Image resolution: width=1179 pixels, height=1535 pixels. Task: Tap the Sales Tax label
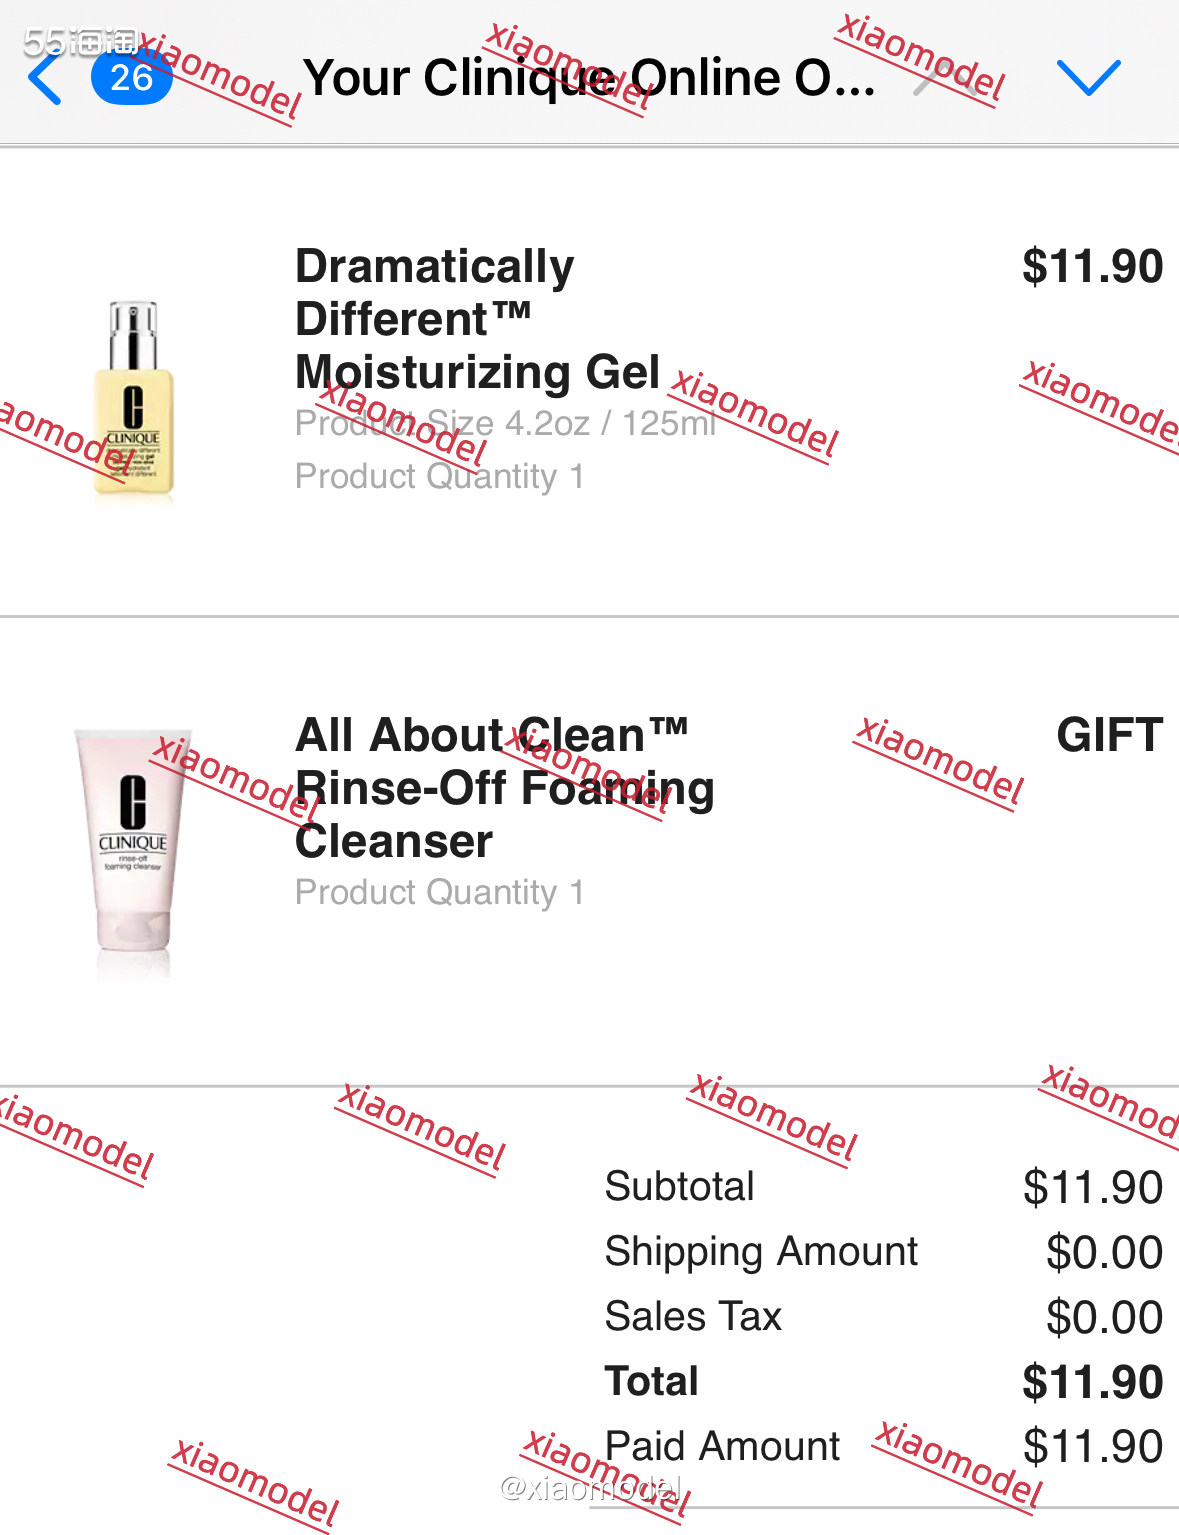click(x=693, y=1317)
